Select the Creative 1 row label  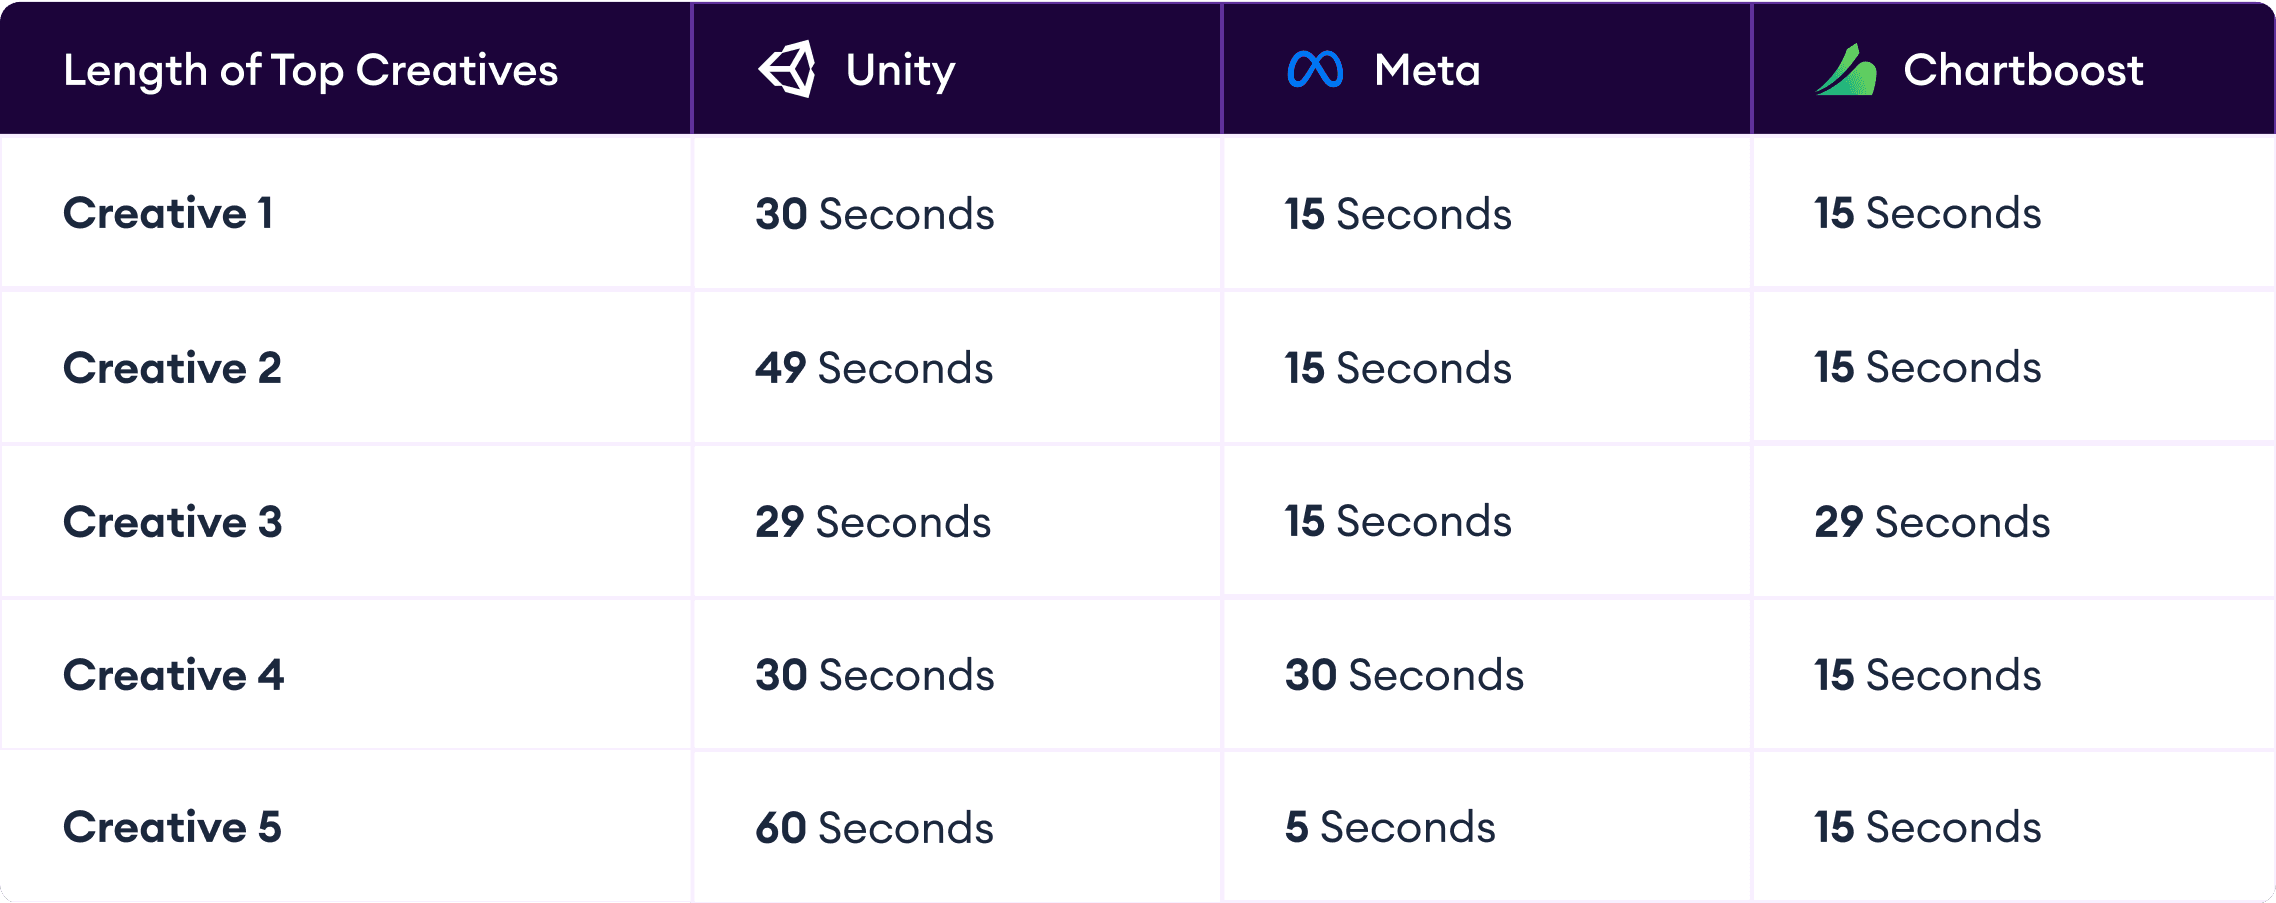168,213
